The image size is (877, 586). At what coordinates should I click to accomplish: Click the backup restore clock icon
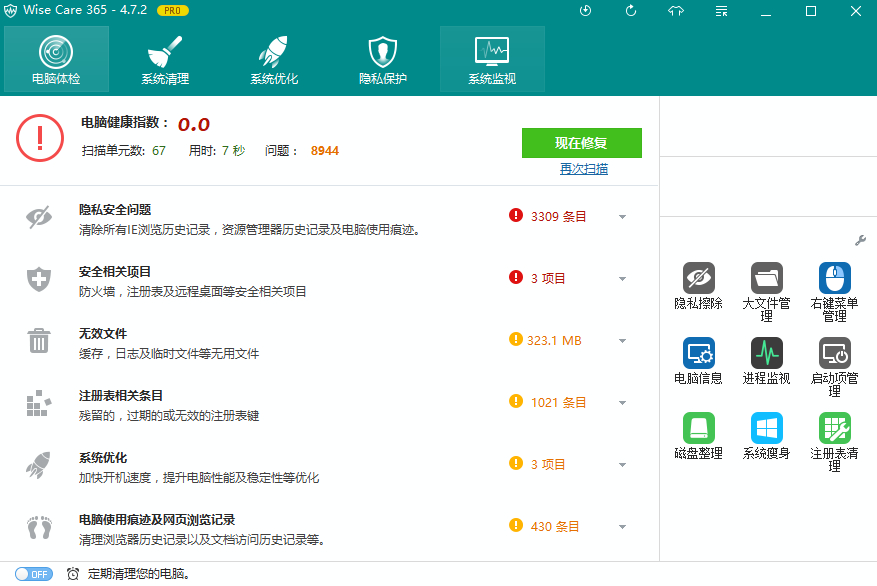(x=586, y=11)
